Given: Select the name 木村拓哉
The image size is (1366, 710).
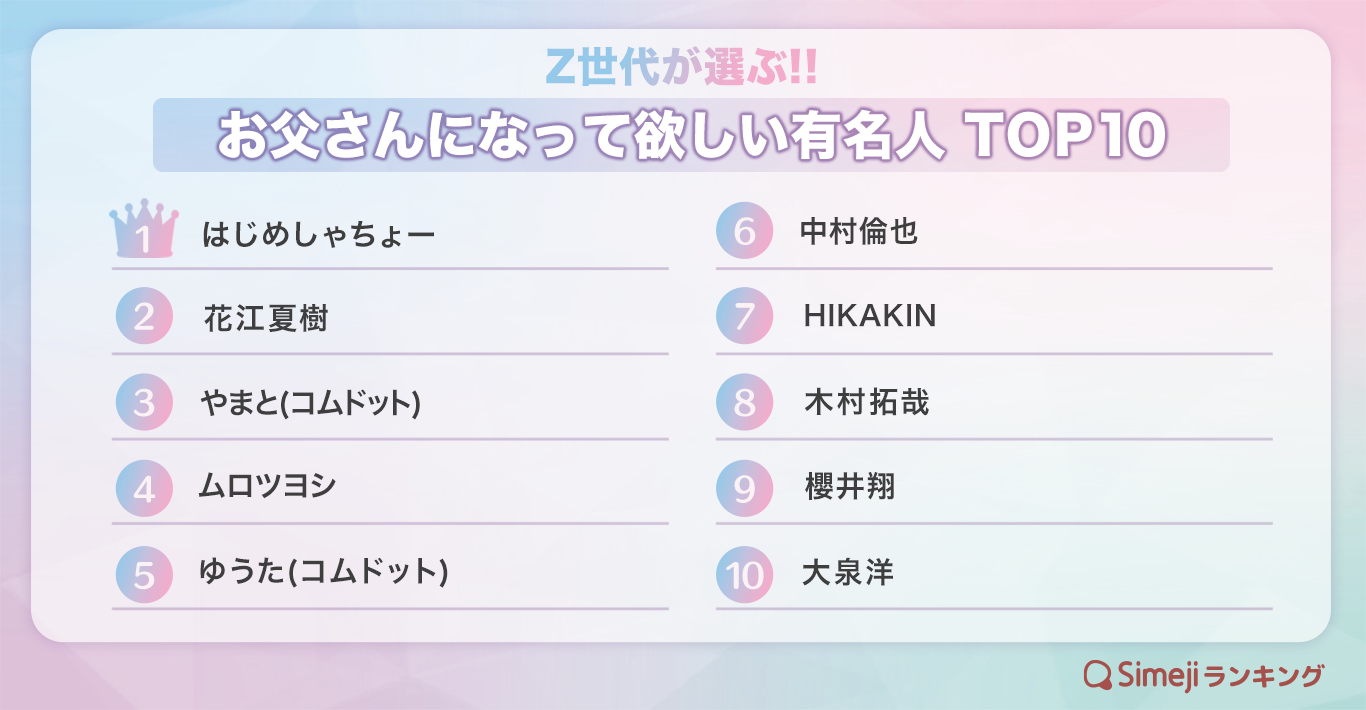Looking at the screenshot, I should (x=866, y=402).
